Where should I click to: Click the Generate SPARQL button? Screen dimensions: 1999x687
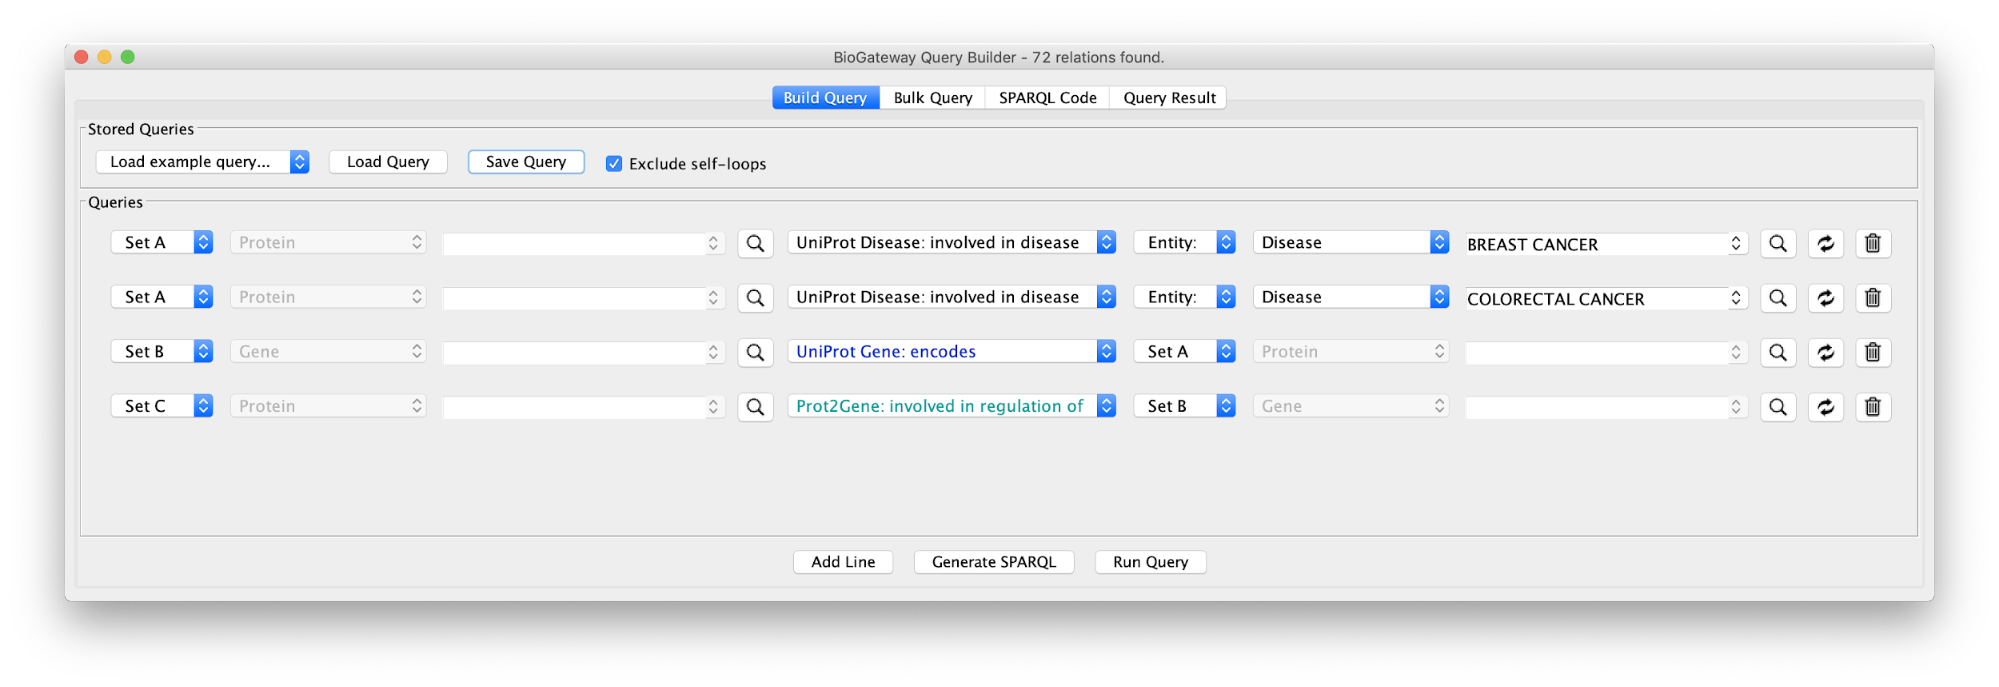point(994,562)
